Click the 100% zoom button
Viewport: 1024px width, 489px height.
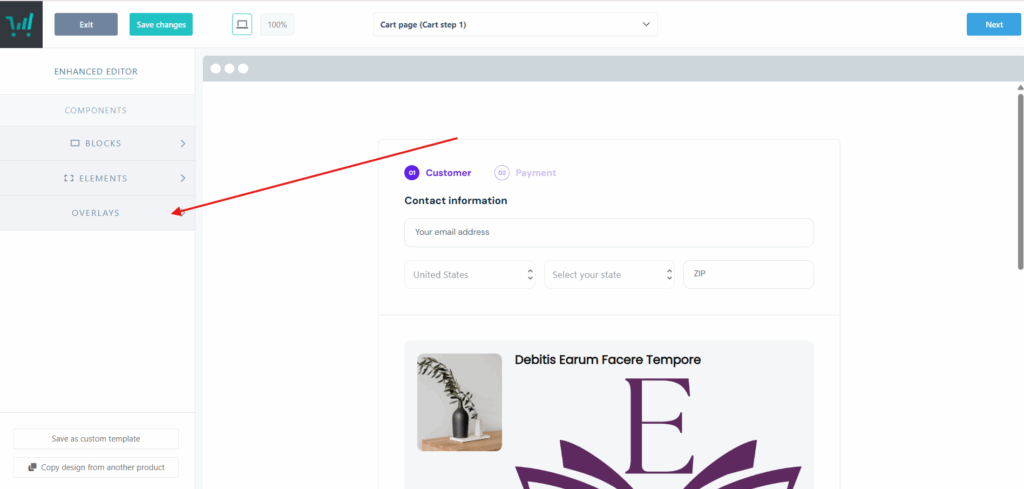click(x=277, y=24)
